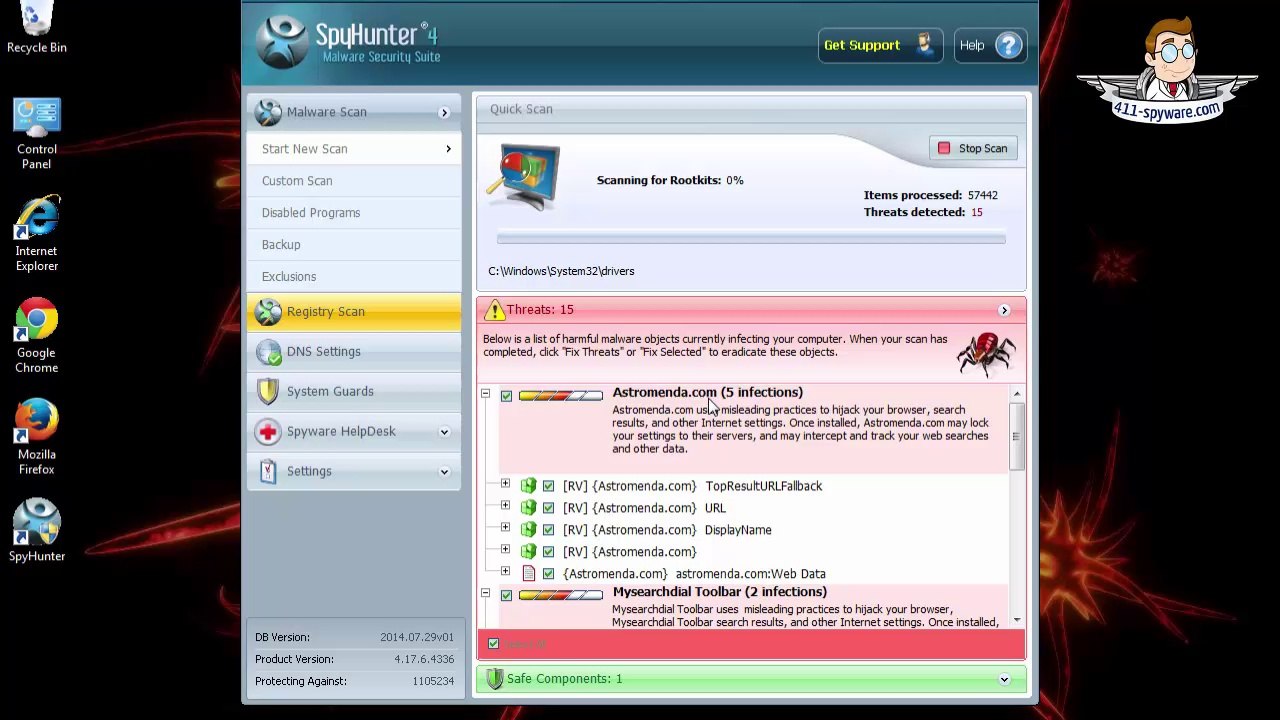
Task: Click the threats list scrollbar thumb
Action: tap(1016, 436)
